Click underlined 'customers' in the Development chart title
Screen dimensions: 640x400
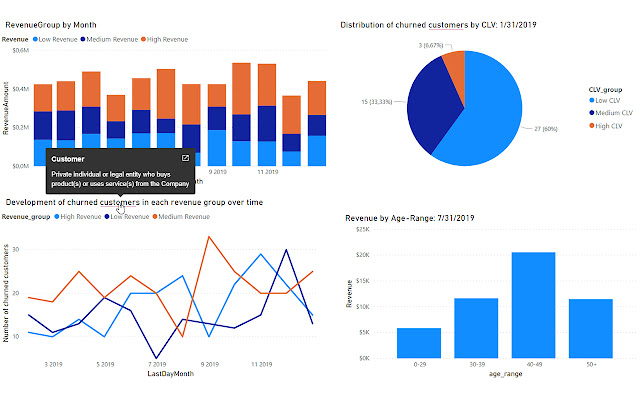tap(120, 202)
